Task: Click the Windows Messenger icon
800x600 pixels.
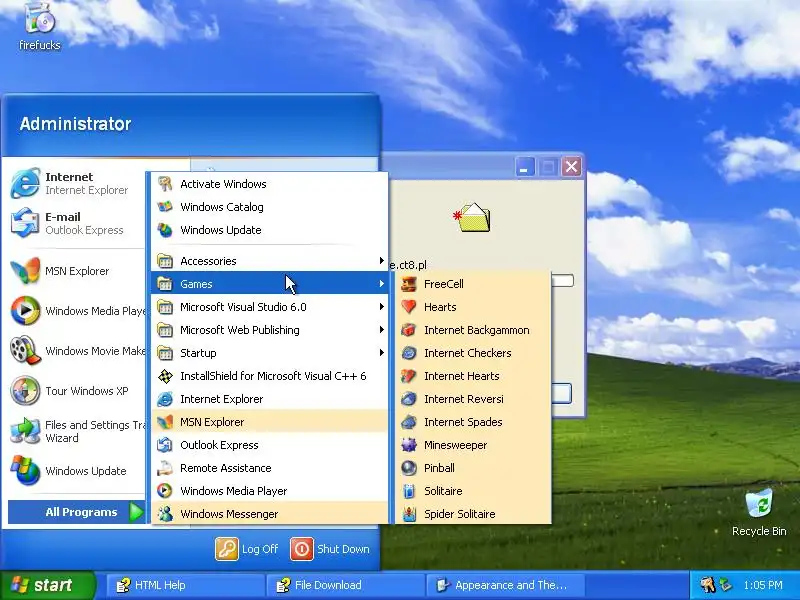Action: pos(165,514)
